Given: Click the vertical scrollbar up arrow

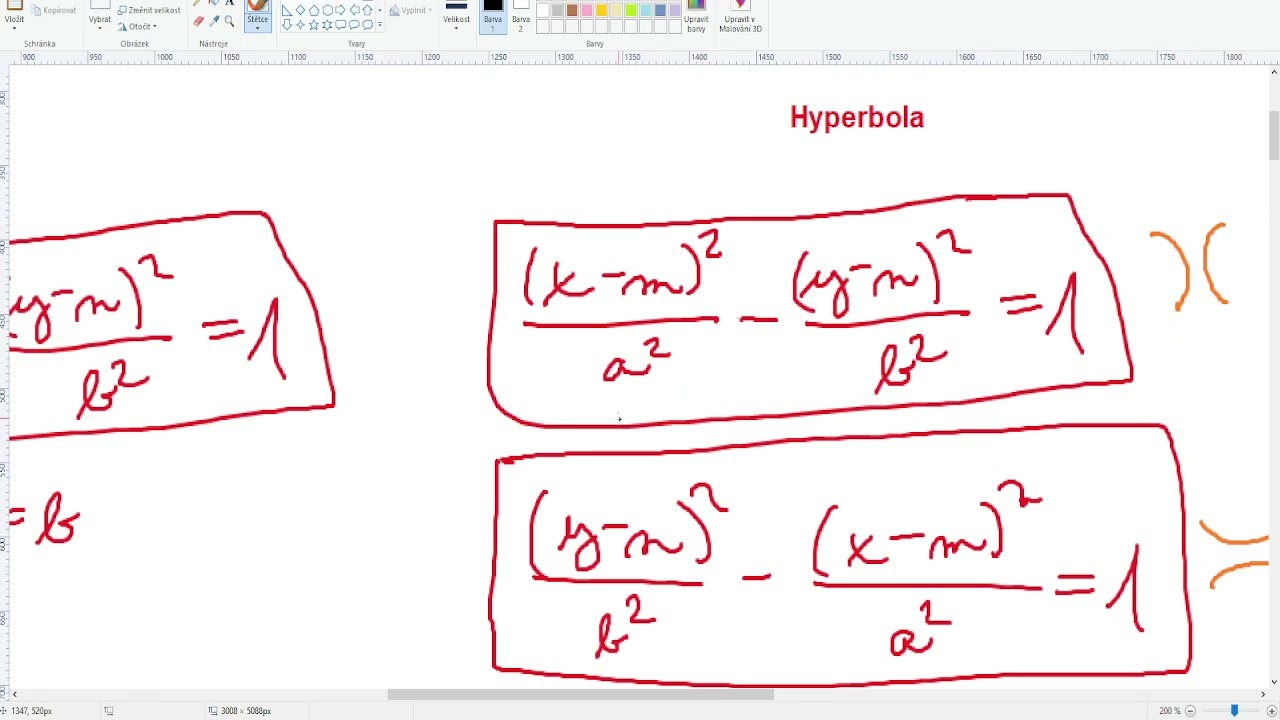Looking at the screenshot, I should (x=1274, y=71).
